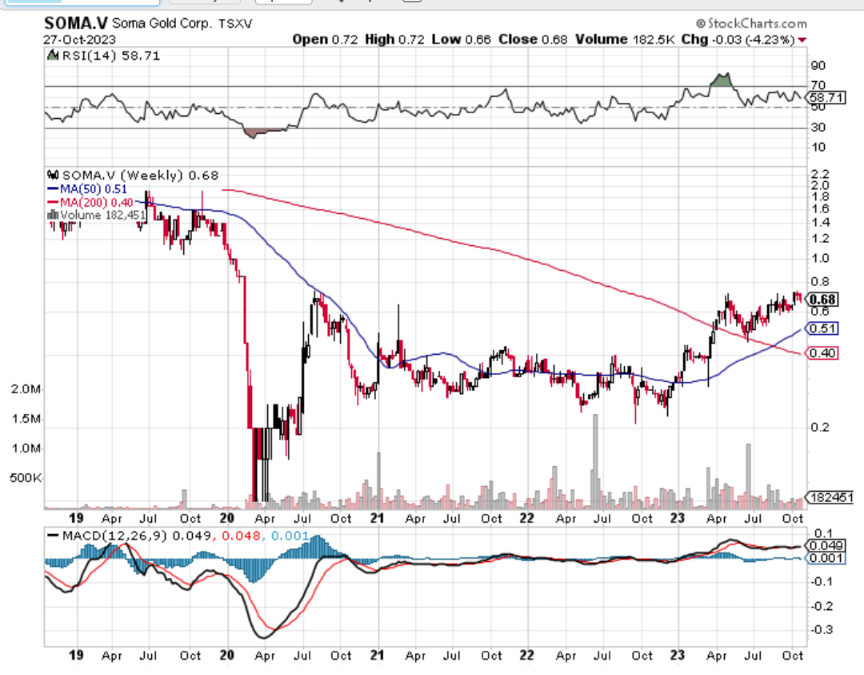Image resolution: width=864 pixels, height=675 pixels.
Task: Click the MACD(12,26,9) 0.049 legend label
Action: click(x=136, y=536)
